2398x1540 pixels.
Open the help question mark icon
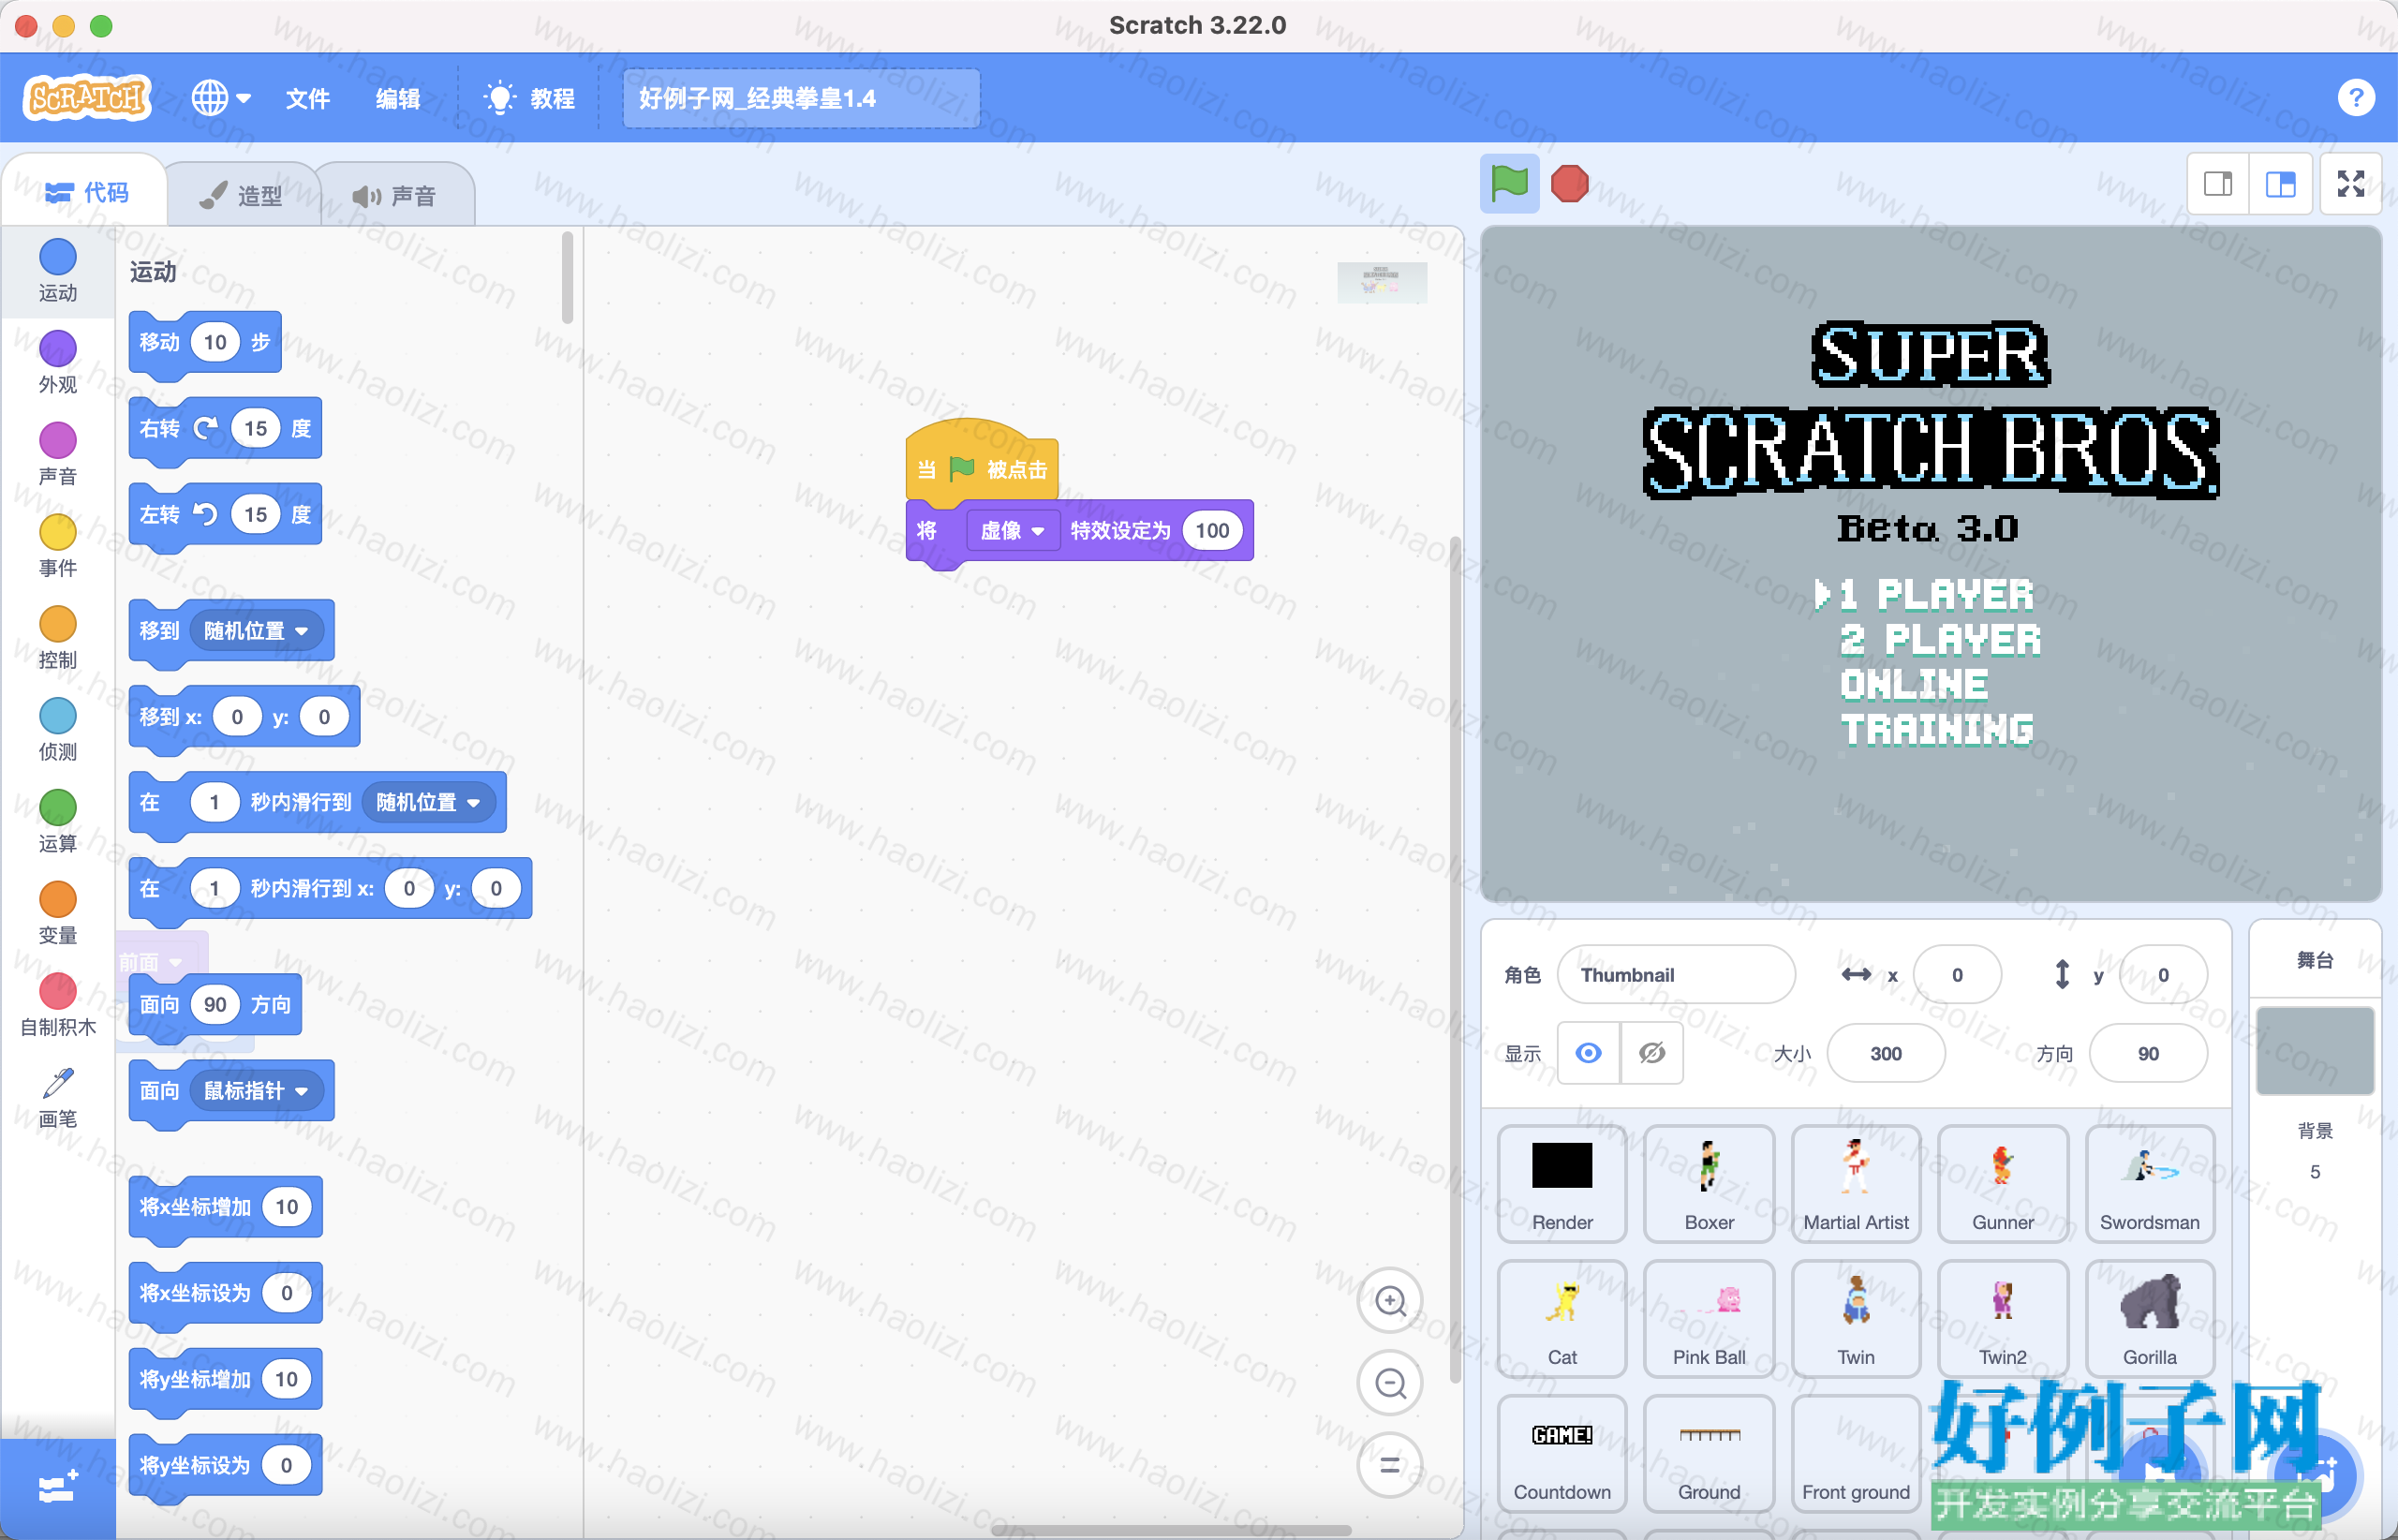click(2356, 98)
